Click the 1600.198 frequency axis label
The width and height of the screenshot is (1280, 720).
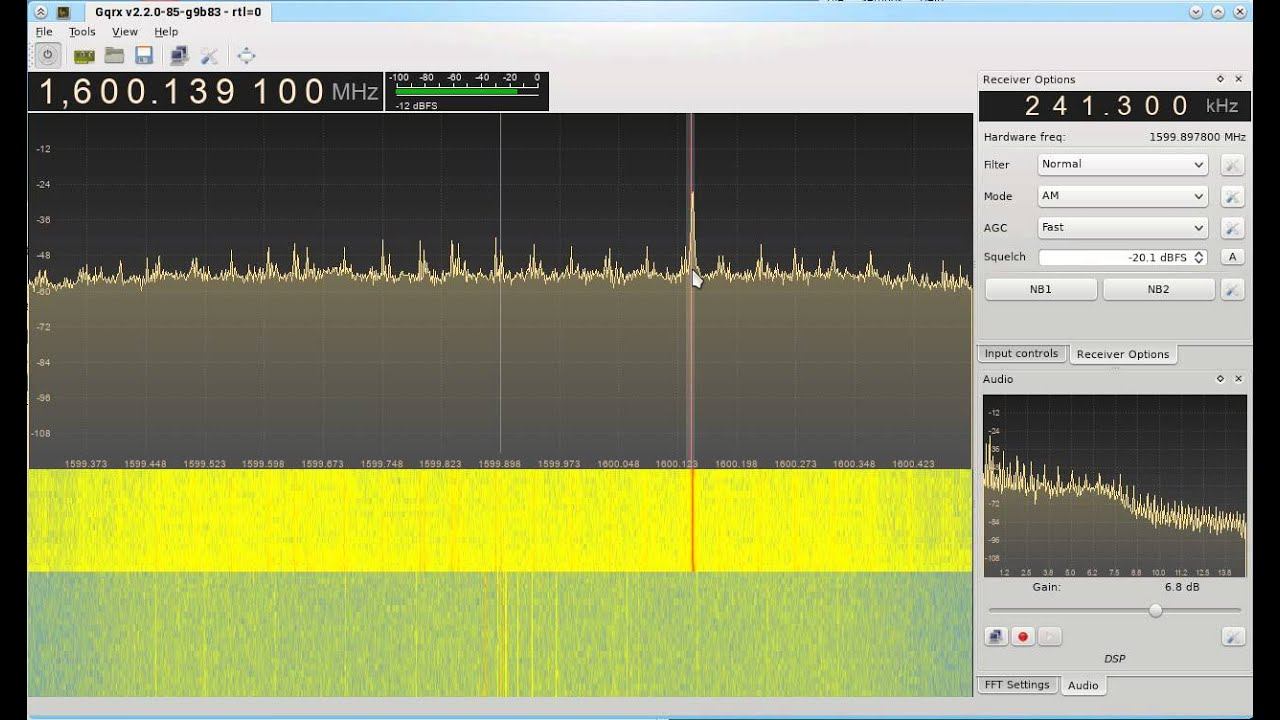[737, 464]
